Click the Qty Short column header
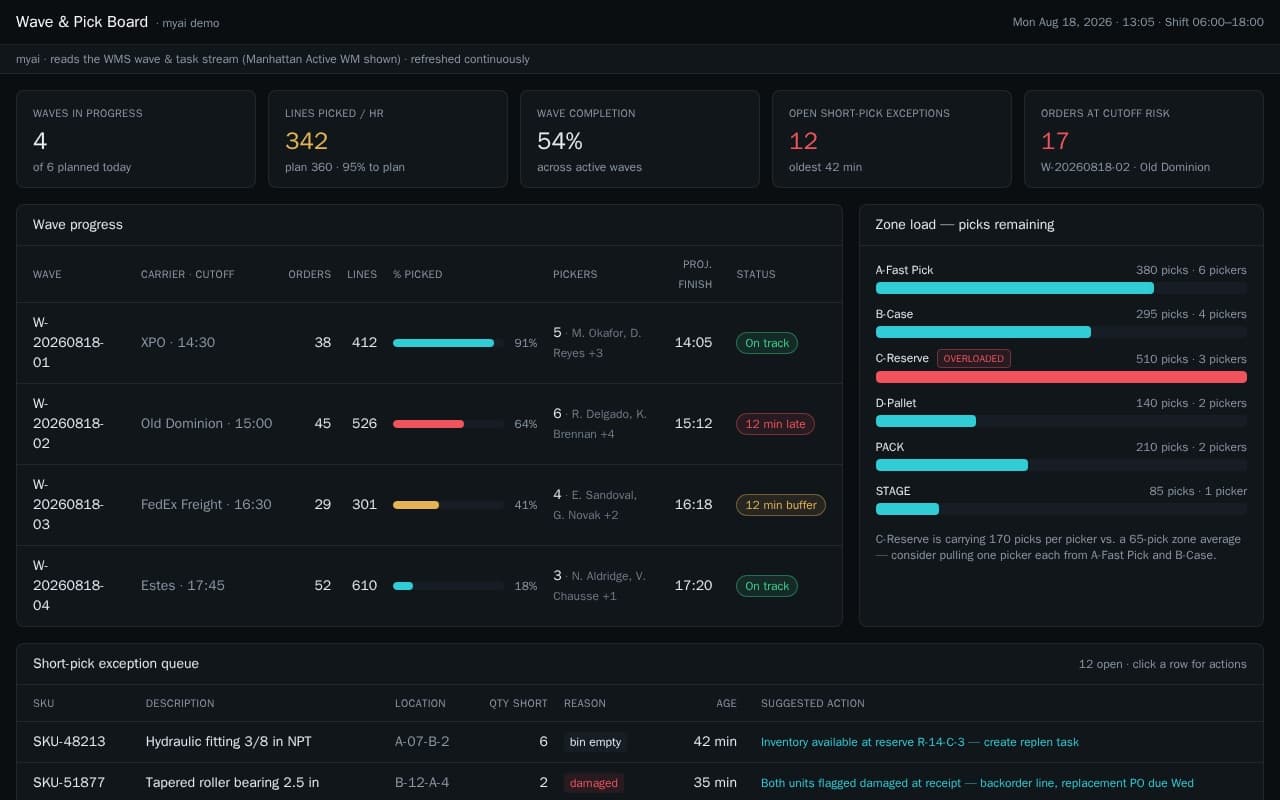This screenshot has width=1280, height=800. coord(518,703)
